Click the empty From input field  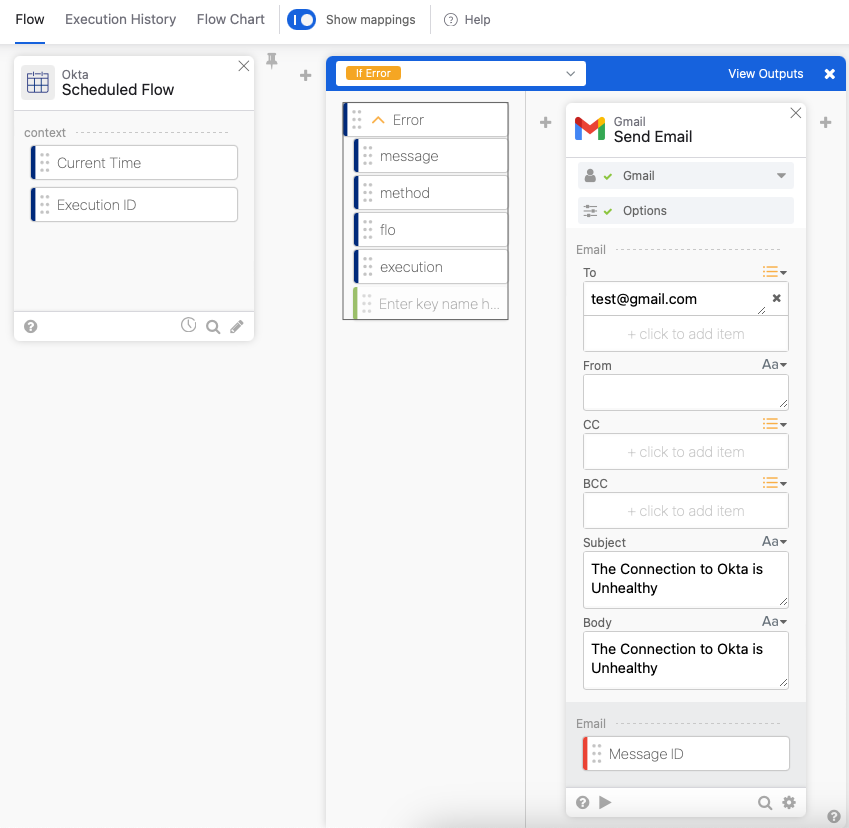point(685,392)
